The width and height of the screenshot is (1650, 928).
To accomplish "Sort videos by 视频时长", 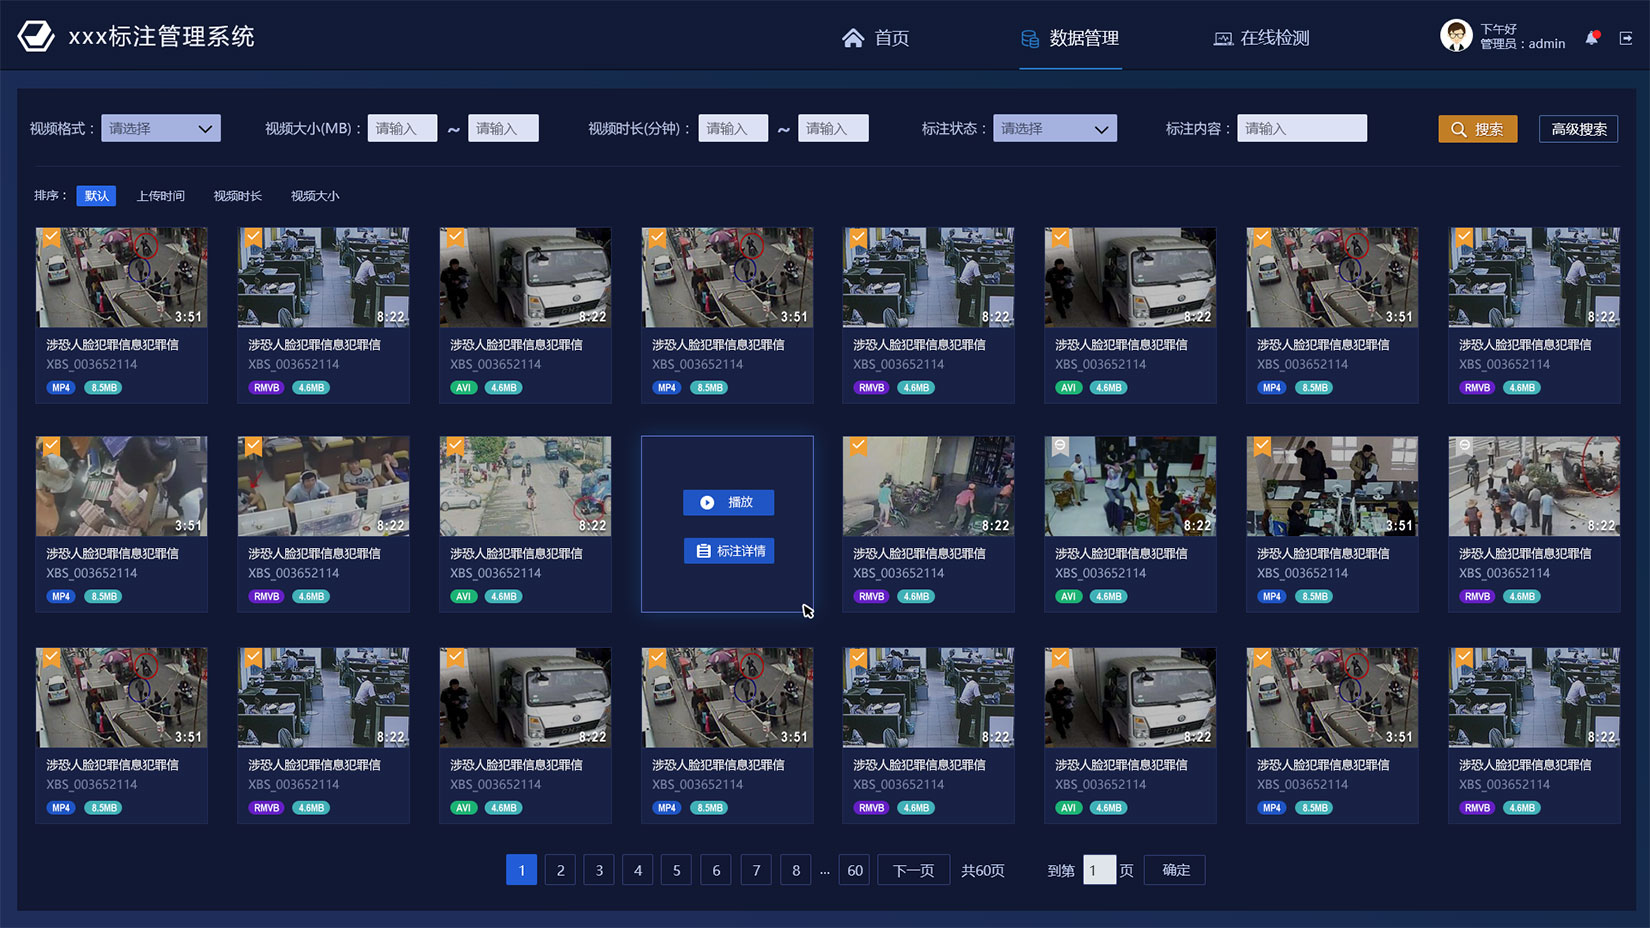I will click(x=237, y=196).
